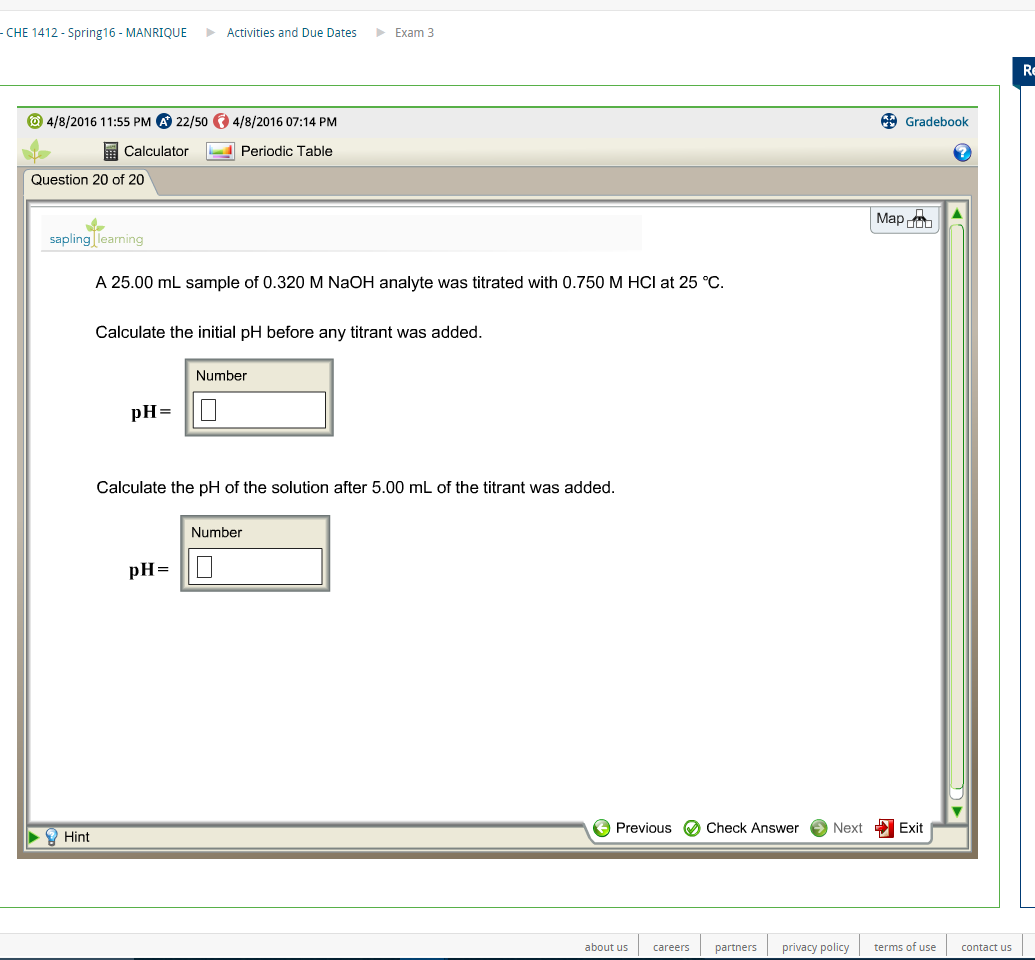The width and height of the screenshot is (1035, 960).
Task: Click Exam 3 breadcrumb
Action: (414, 32)
